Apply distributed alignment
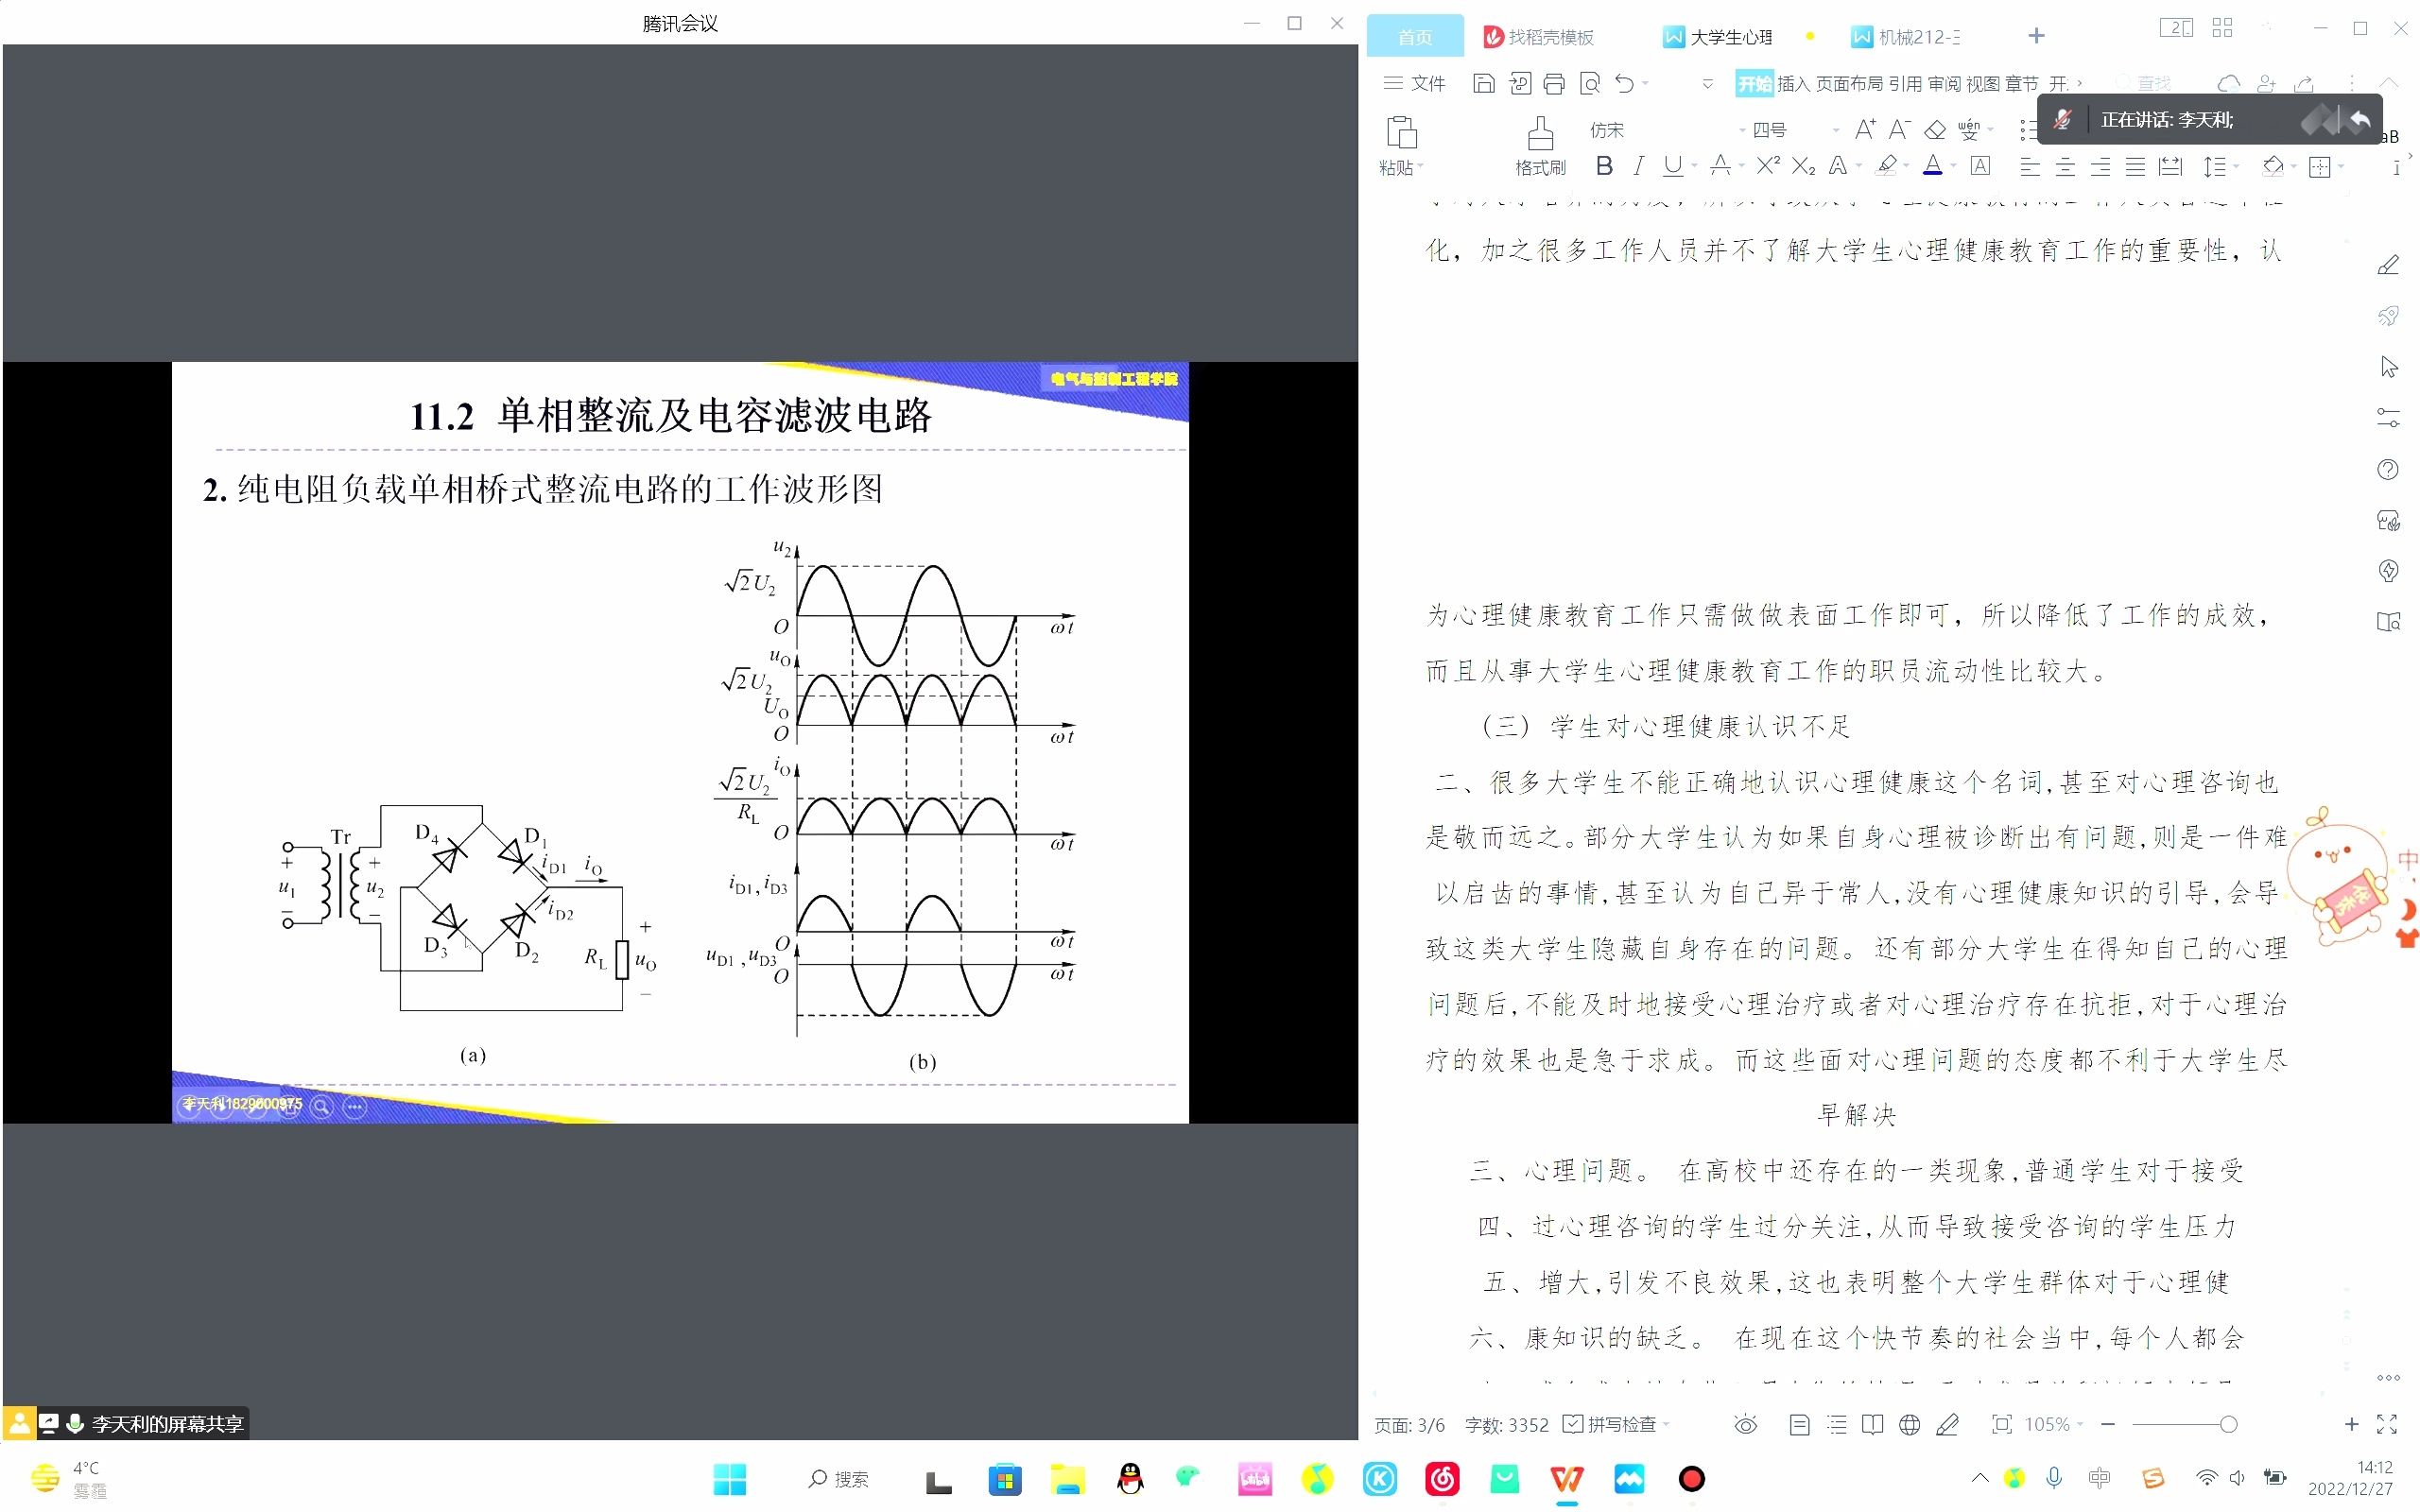This screenshot has width=2420, height=1512. click(x=2170, y=167)
